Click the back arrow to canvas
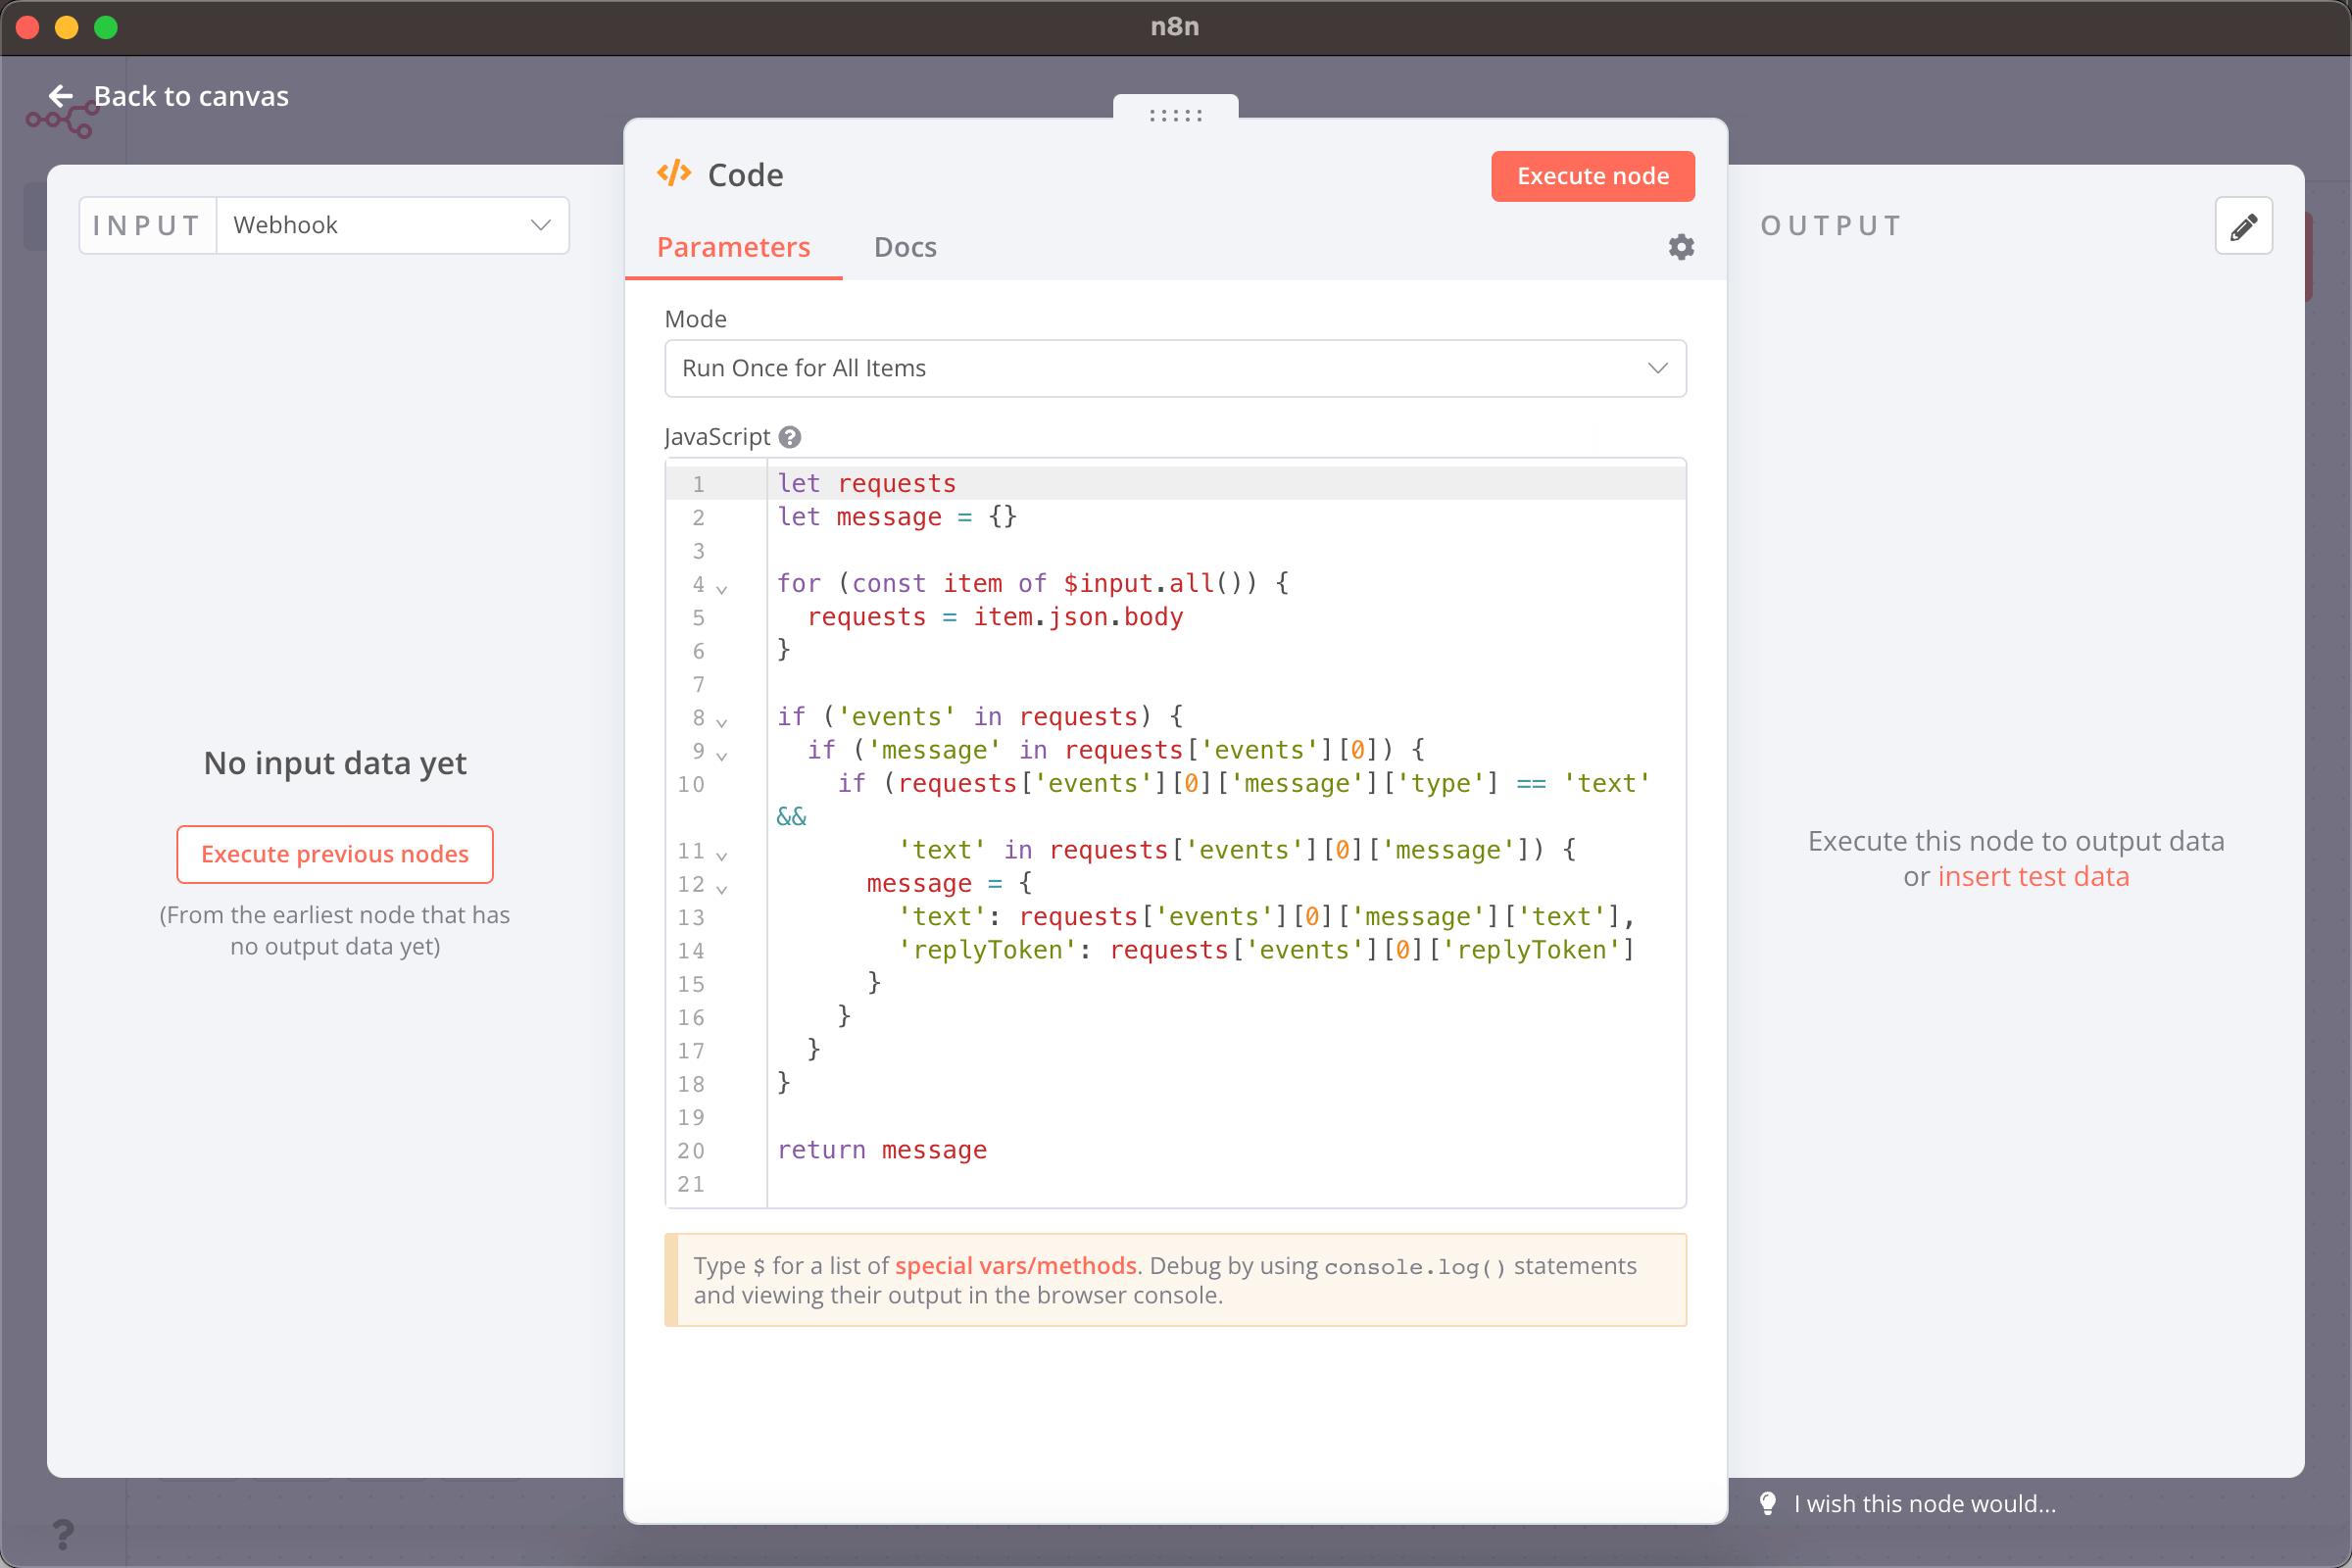 61,96
